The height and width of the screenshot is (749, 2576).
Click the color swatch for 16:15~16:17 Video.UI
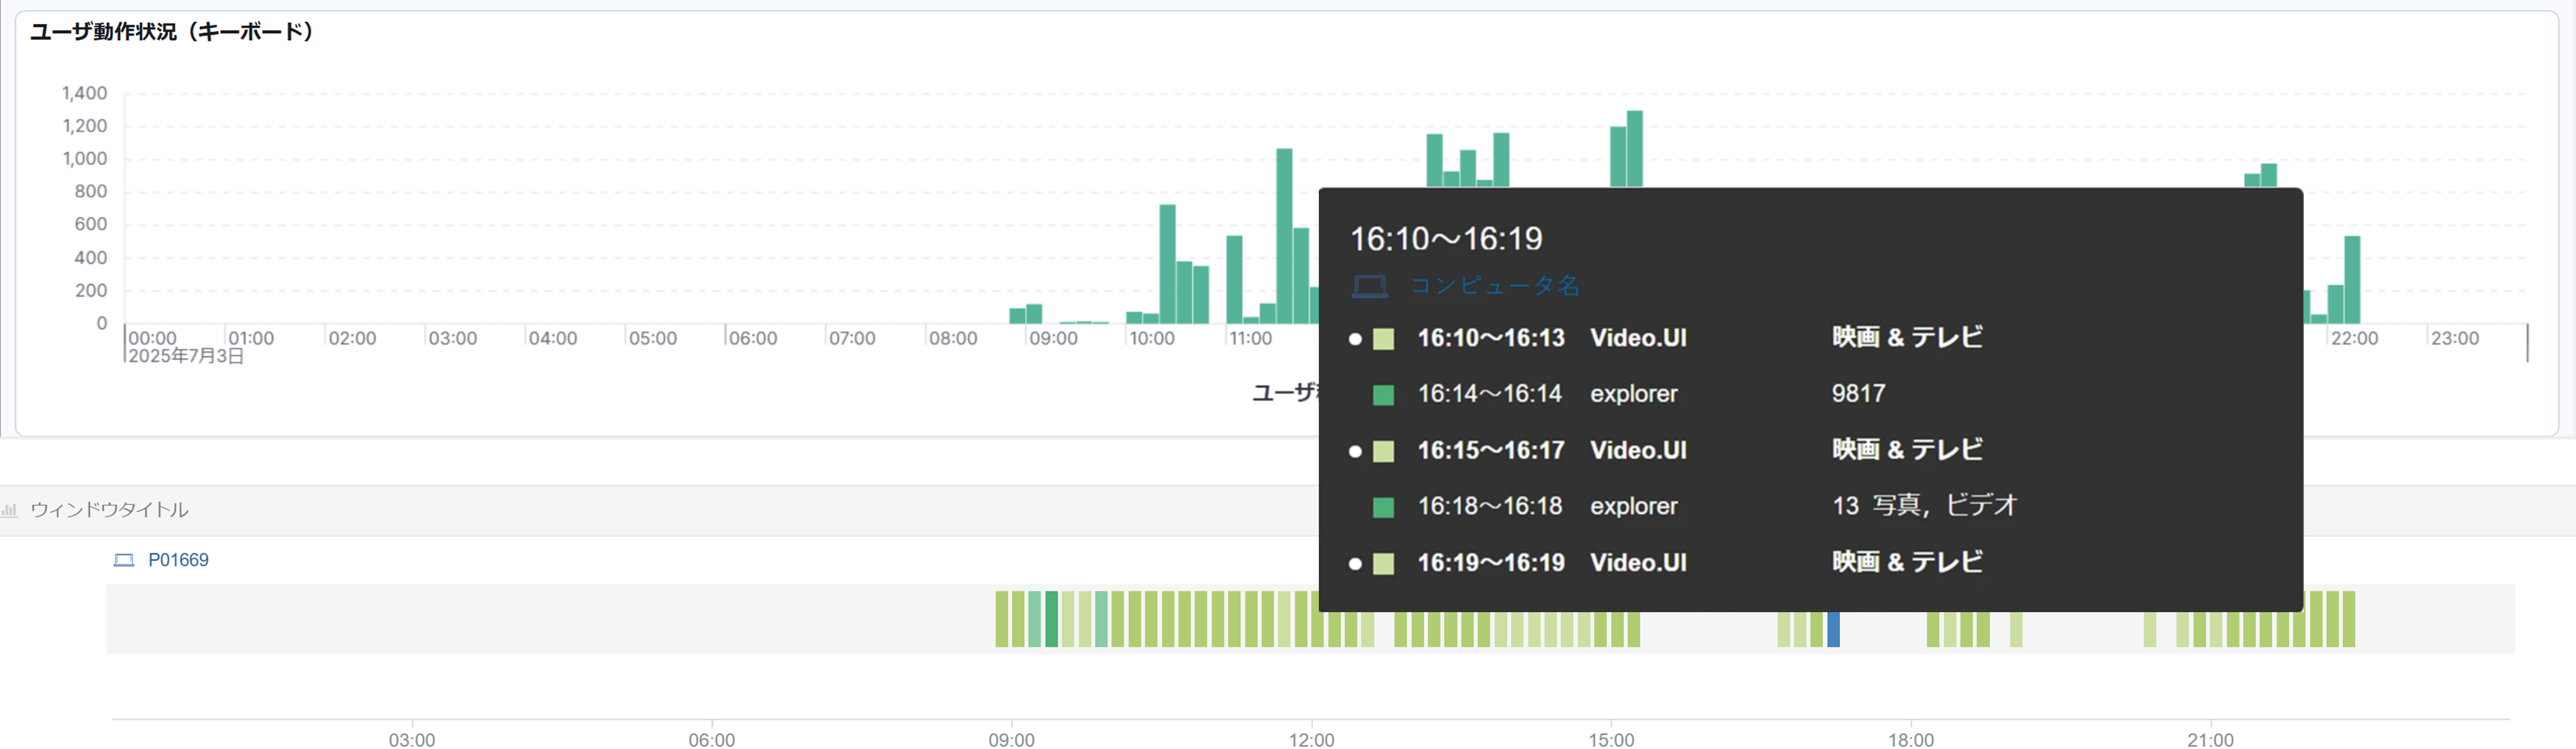click(1383, 451)
